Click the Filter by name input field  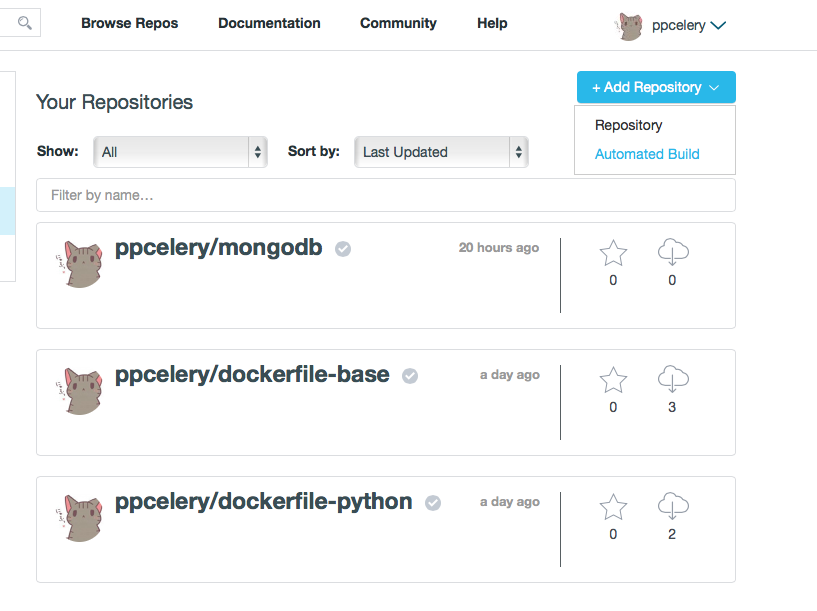point(385,195)
